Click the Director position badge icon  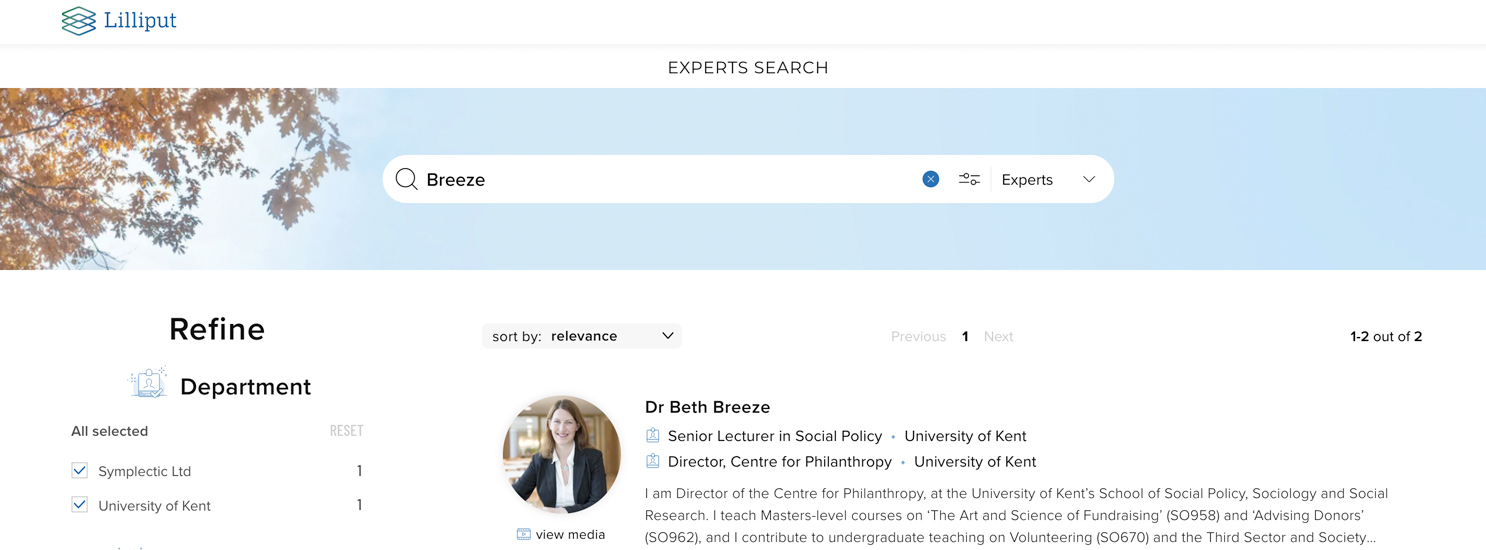653,462
